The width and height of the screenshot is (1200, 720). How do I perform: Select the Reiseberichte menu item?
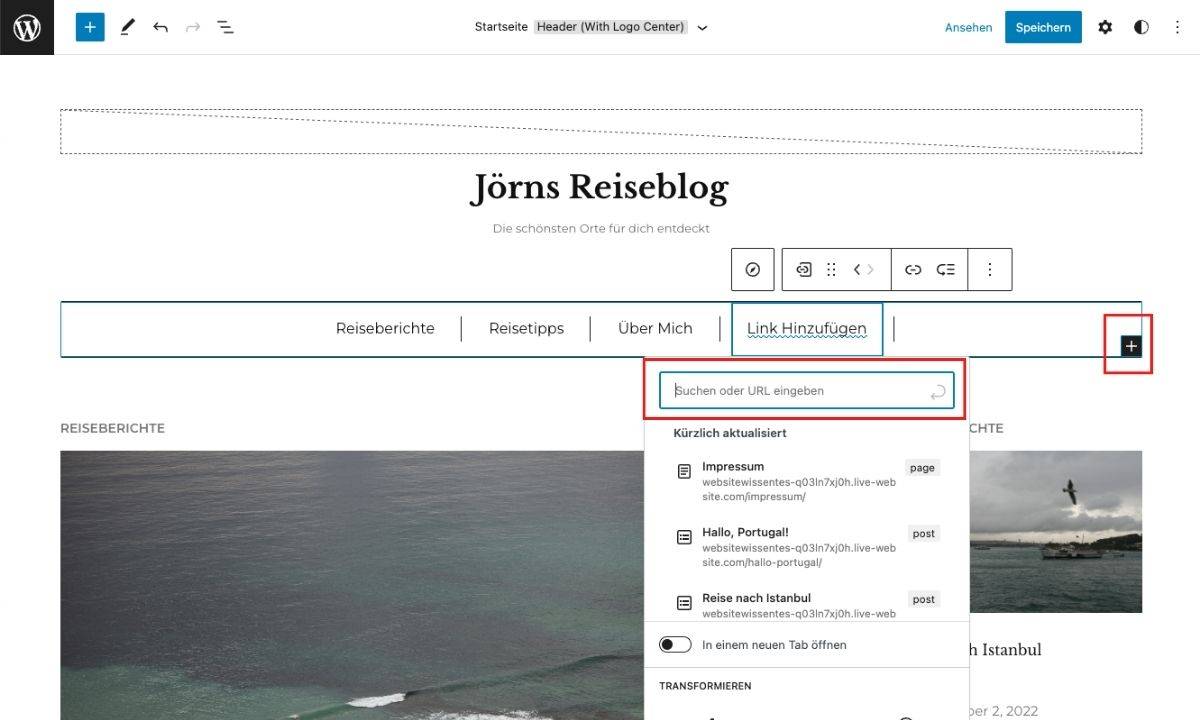(385, 328)
